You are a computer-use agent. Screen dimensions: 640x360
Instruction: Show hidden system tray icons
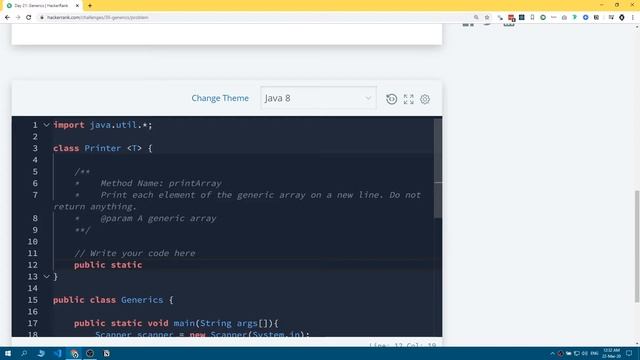pyautogui.click(x=552, y=353)
